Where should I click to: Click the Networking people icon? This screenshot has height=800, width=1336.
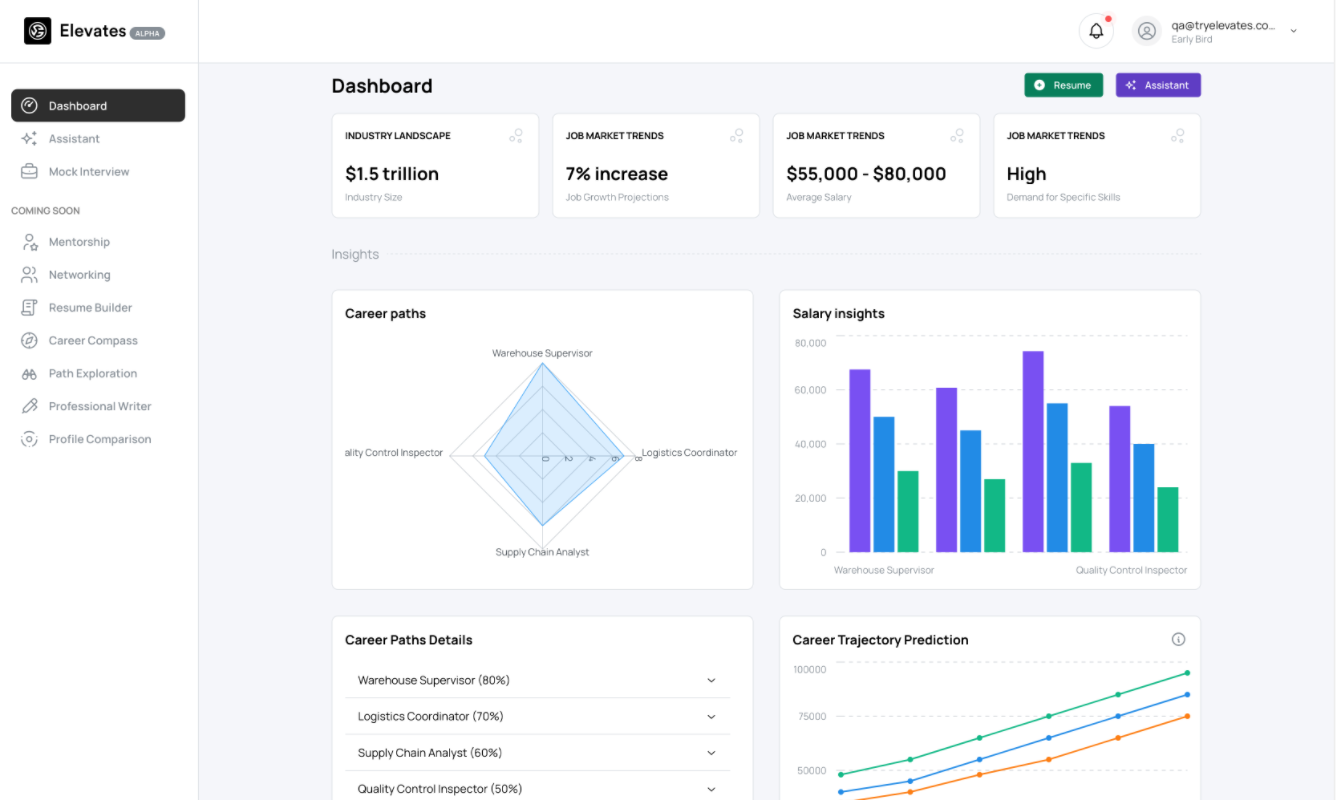coord(29,275)
